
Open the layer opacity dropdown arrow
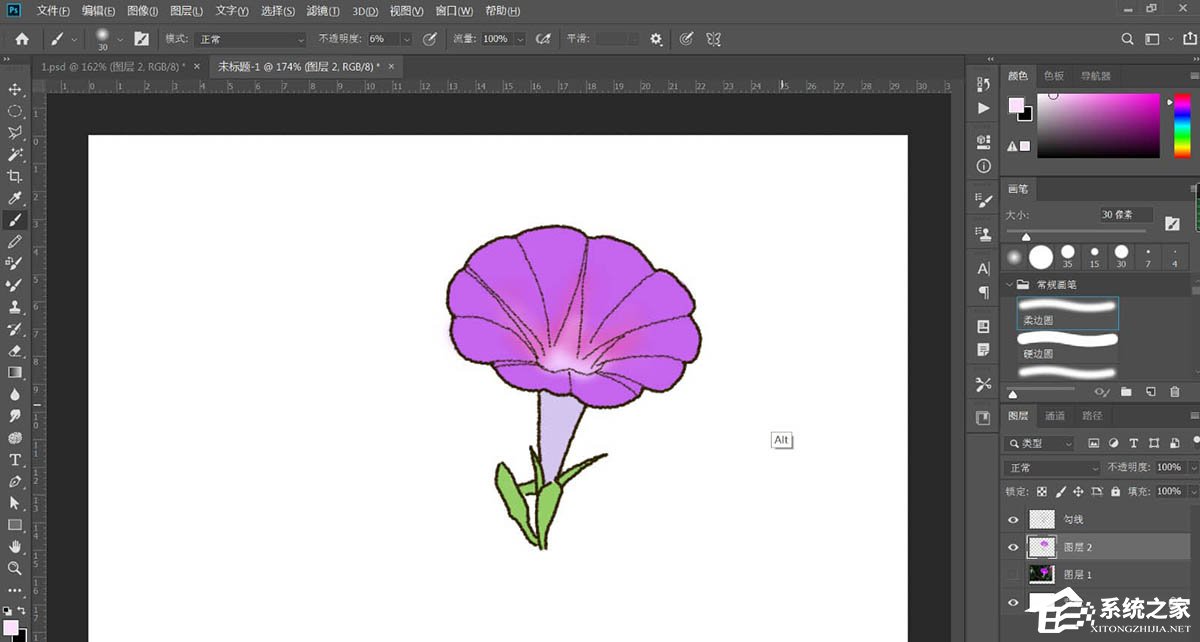(x=1192, y=467)
